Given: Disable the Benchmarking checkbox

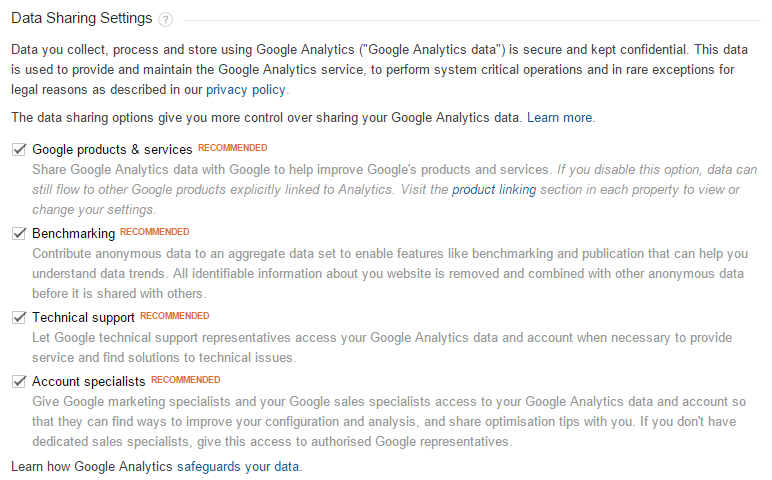Looking at the screenshot, I should tap(19, 233).
